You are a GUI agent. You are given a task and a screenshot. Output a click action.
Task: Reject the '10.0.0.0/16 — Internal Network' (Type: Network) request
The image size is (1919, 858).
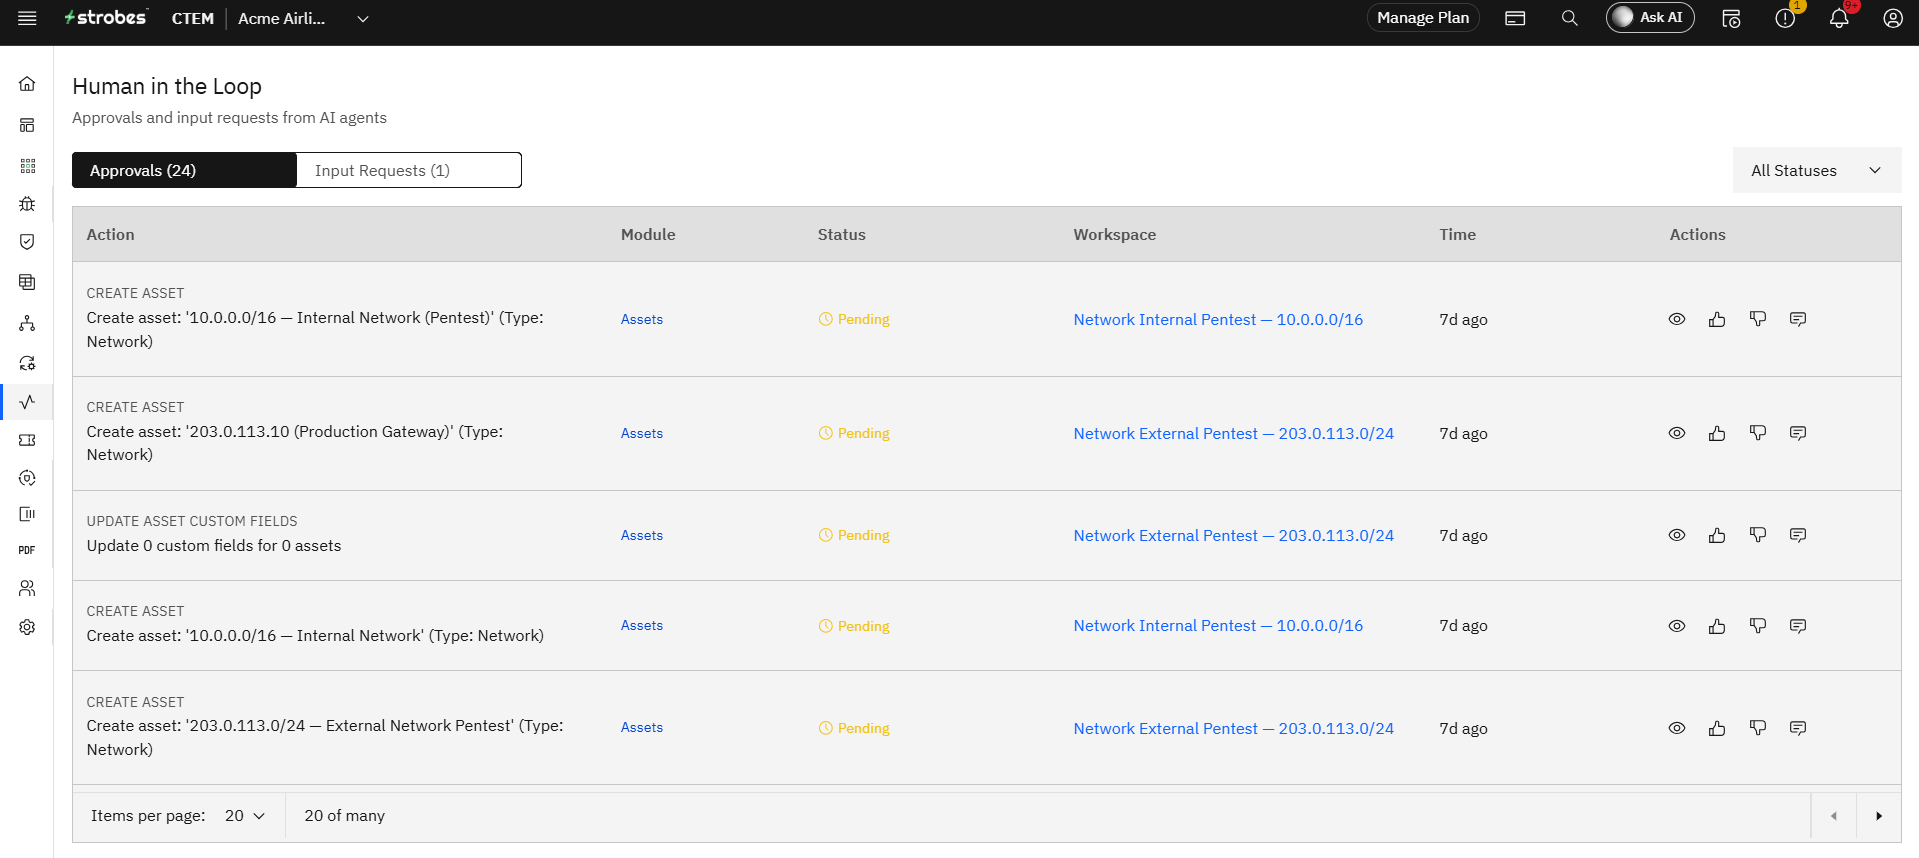point(1758,626)
